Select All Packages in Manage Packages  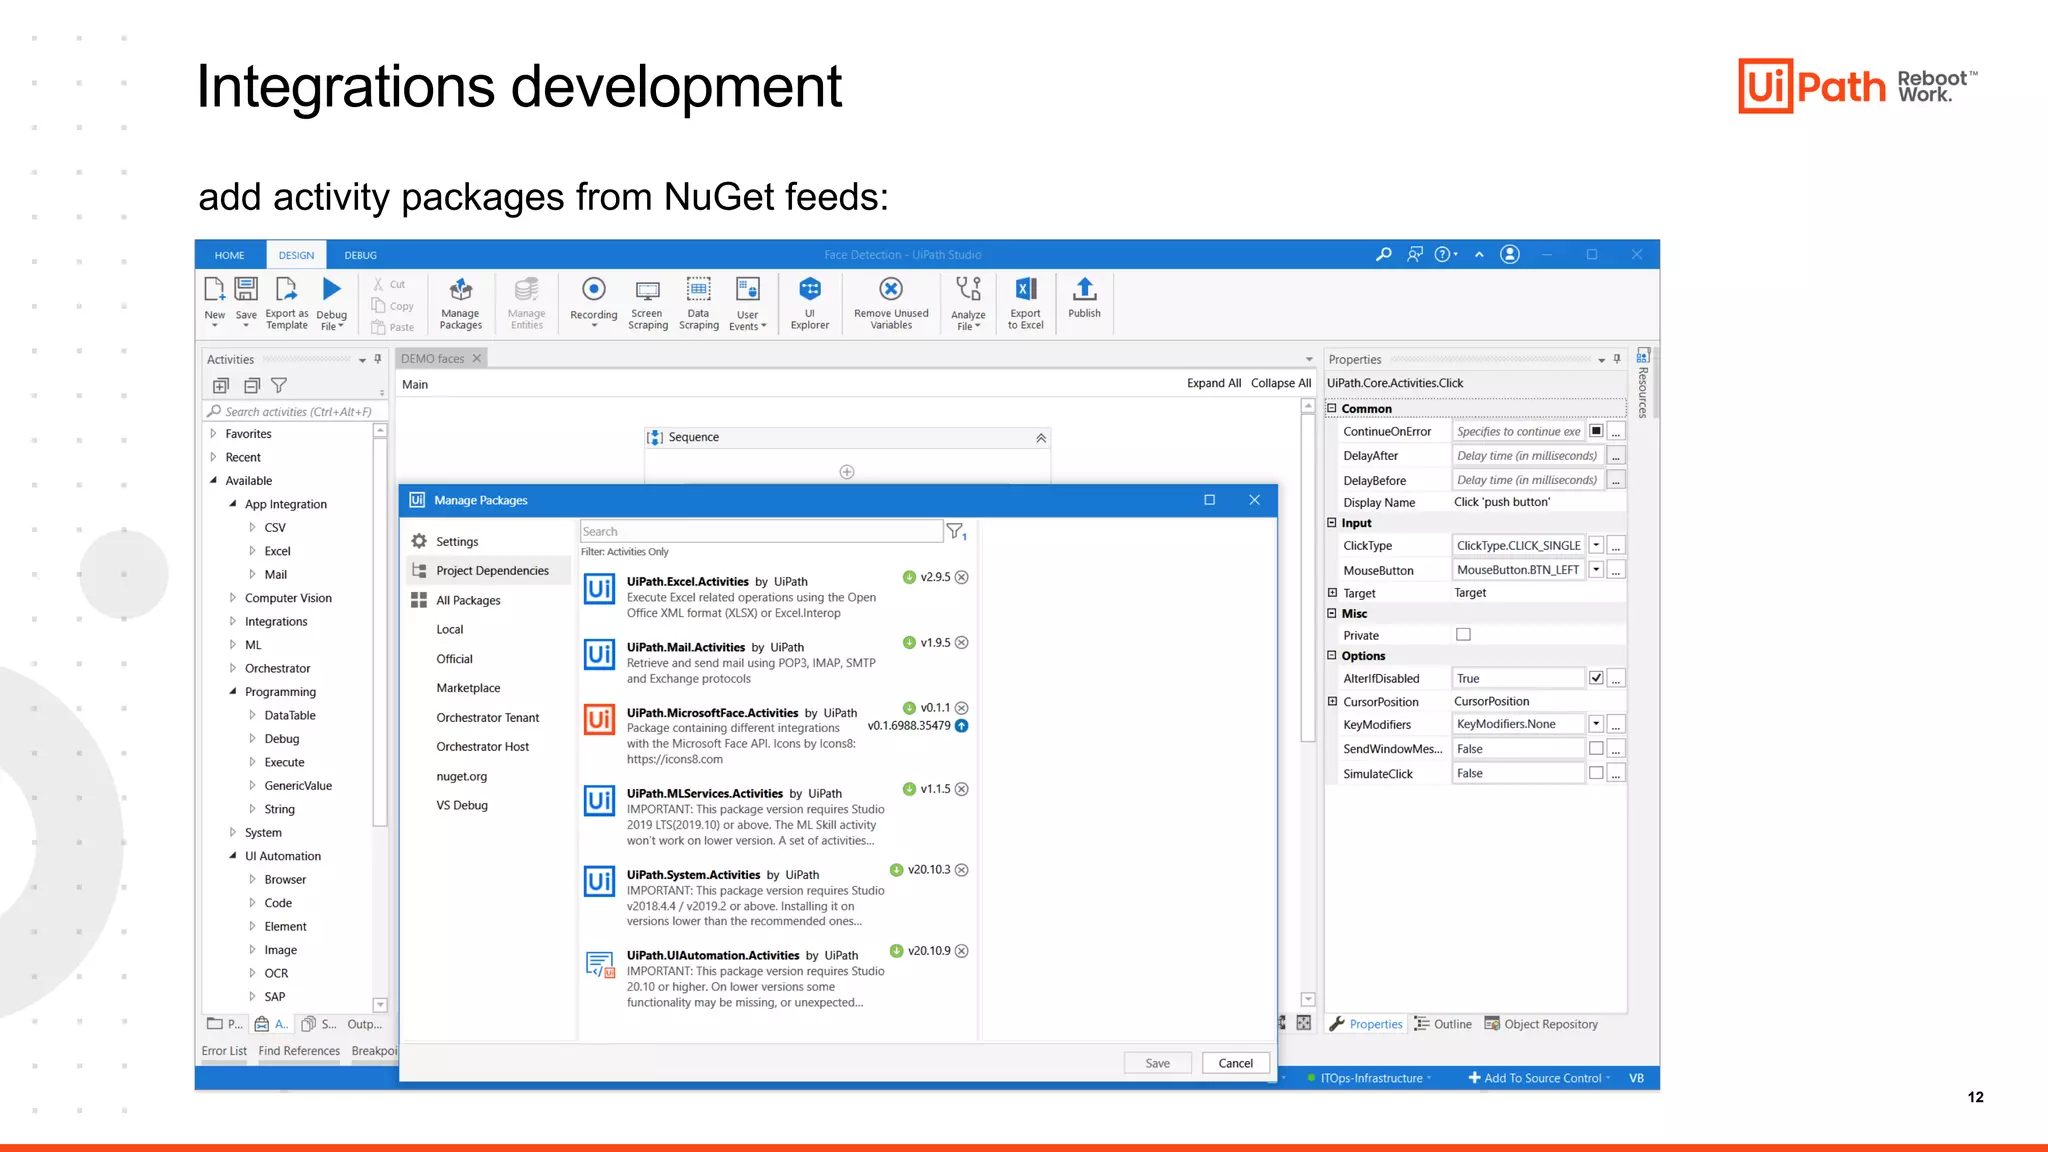tap(468, 600)
